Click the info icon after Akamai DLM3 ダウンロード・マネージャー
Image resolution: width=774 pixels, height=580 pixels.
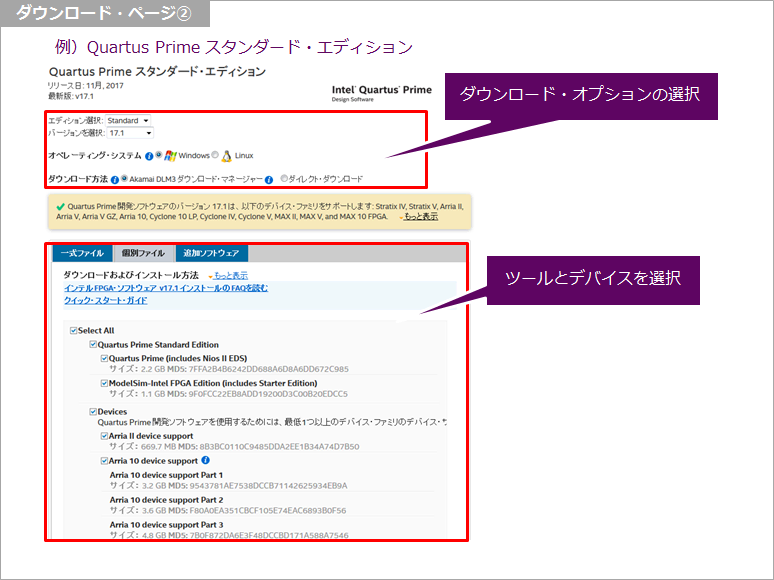[x=269, y=180]
